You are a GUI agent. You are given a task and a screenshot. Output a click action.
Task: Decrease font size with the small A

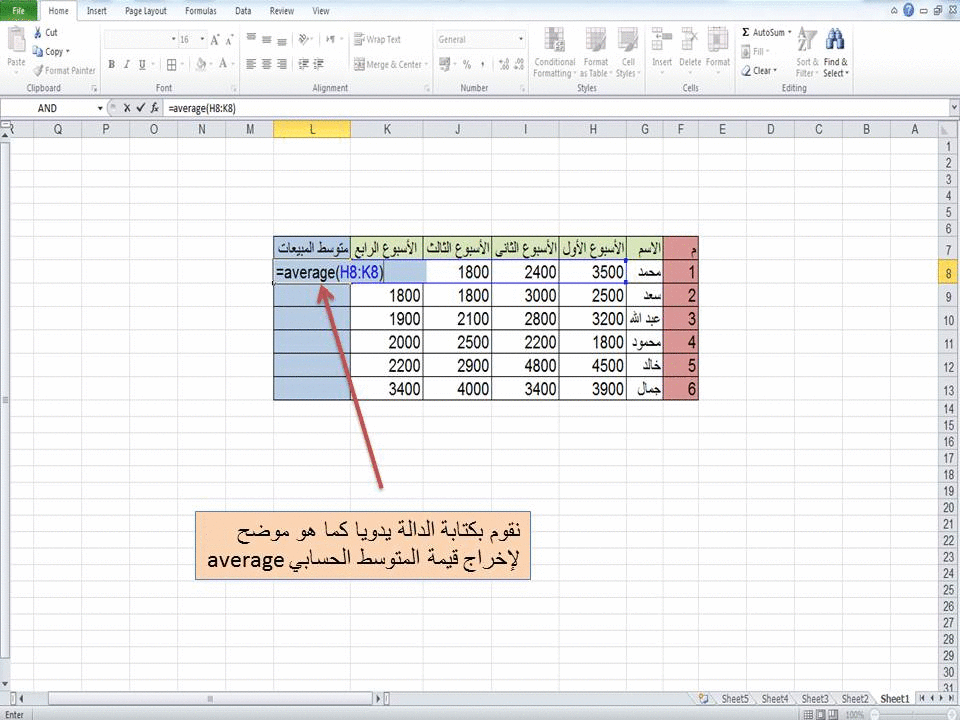pyautogui.click(x=229, y=40)
